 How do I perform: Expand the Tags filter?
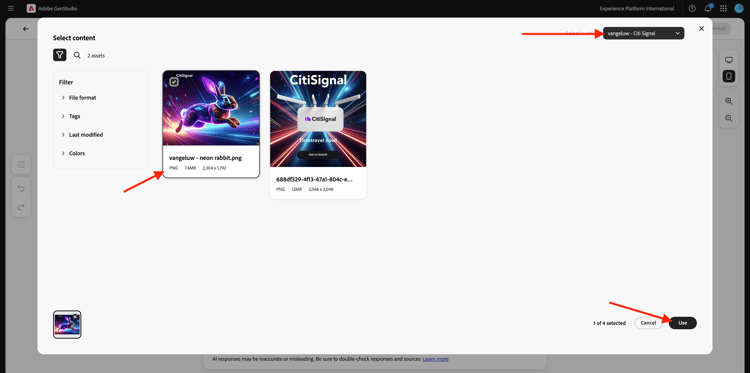(x=71, y=116)
